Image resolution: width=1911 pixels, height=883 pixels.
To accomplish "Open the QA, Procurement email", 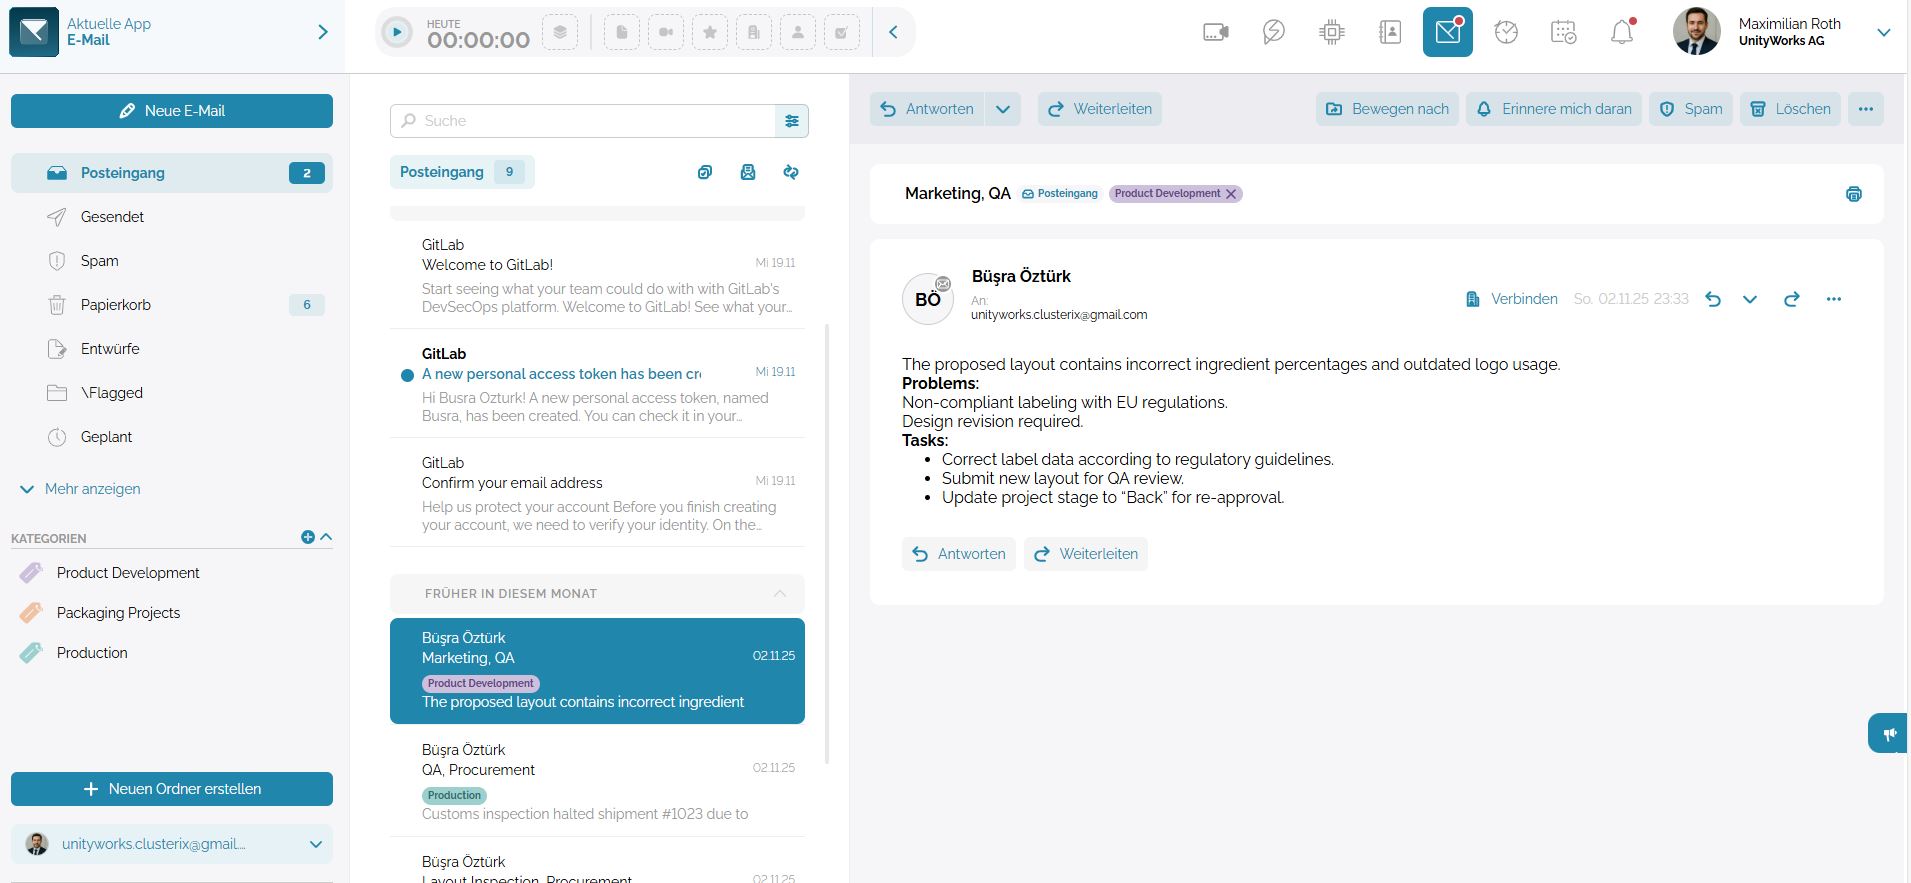I will point(597,781).
